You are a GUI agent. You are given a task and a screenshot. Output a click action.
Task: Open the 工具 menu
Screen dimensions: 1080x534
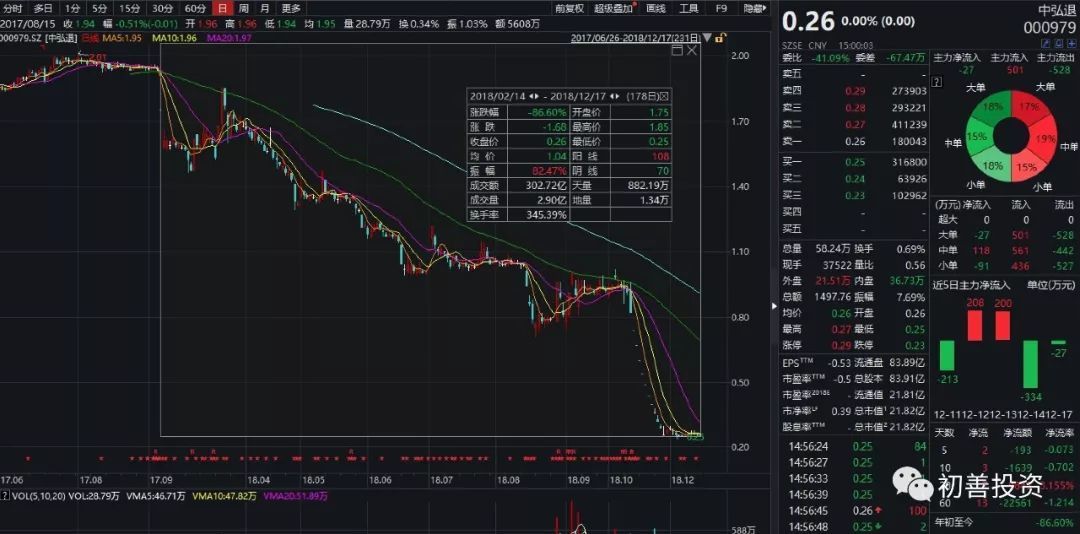tap(689, 8)
